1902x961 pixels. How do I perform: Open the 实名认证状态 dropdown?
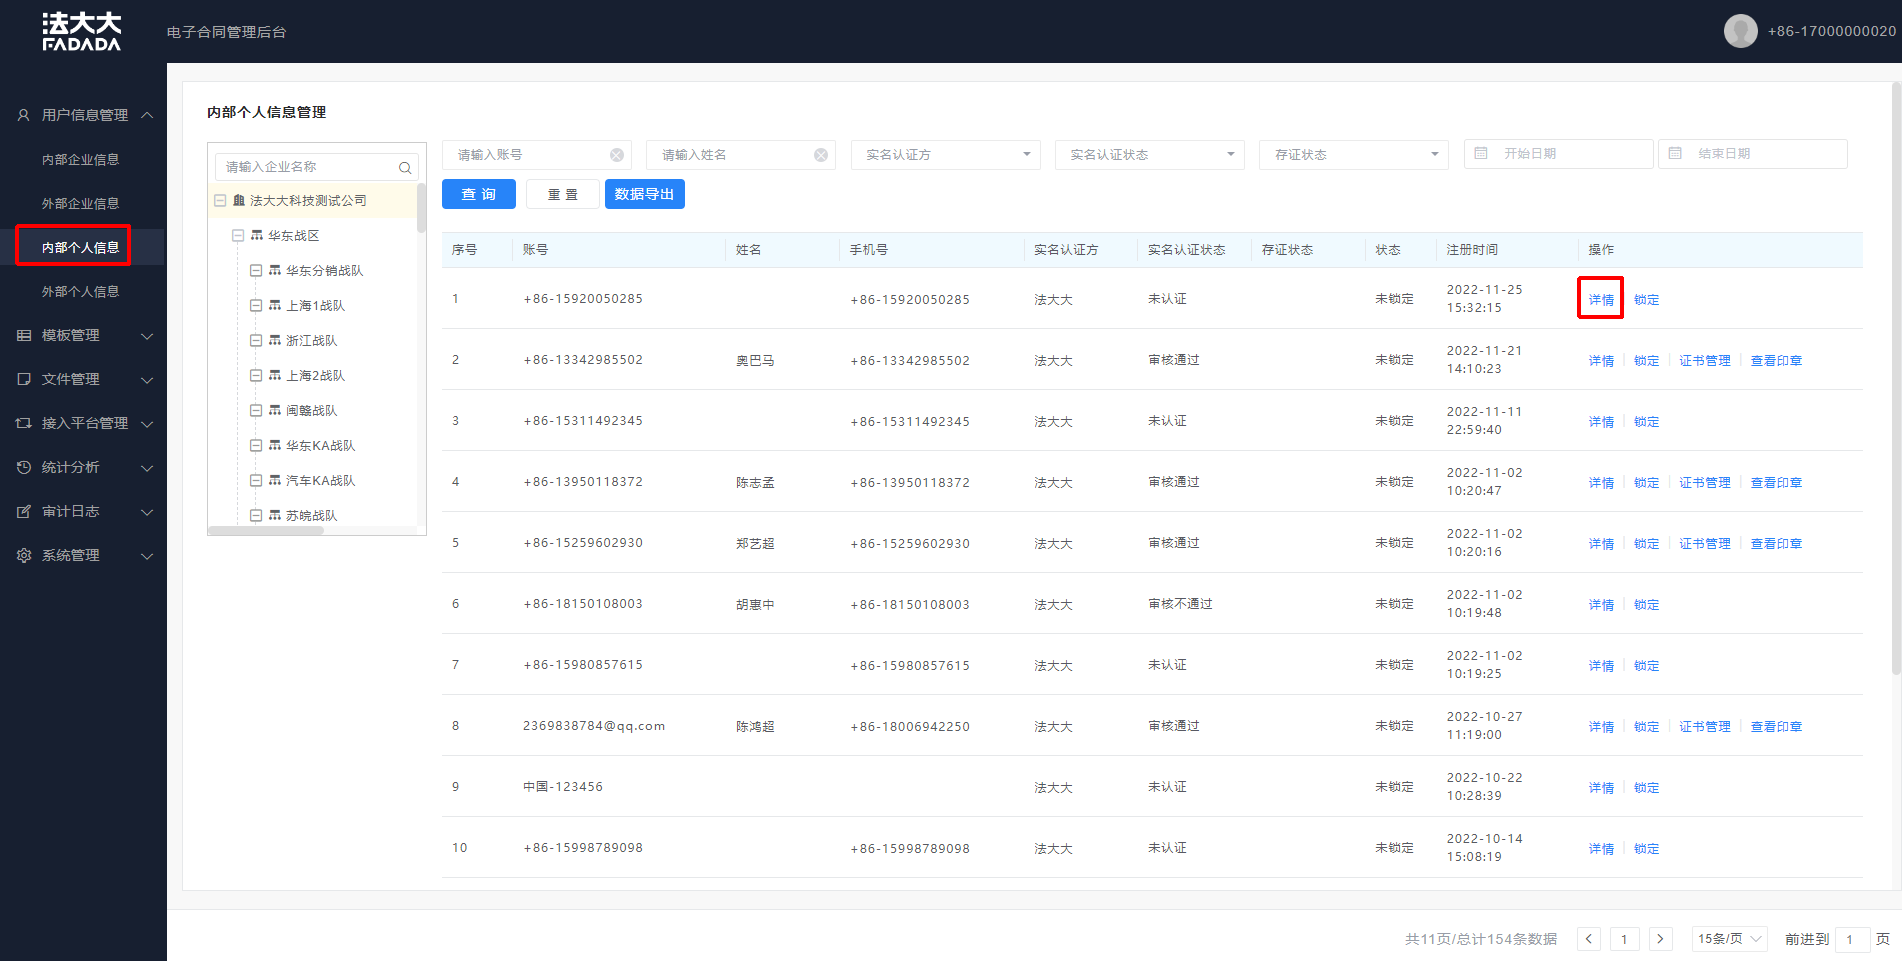pos(1149,155)
